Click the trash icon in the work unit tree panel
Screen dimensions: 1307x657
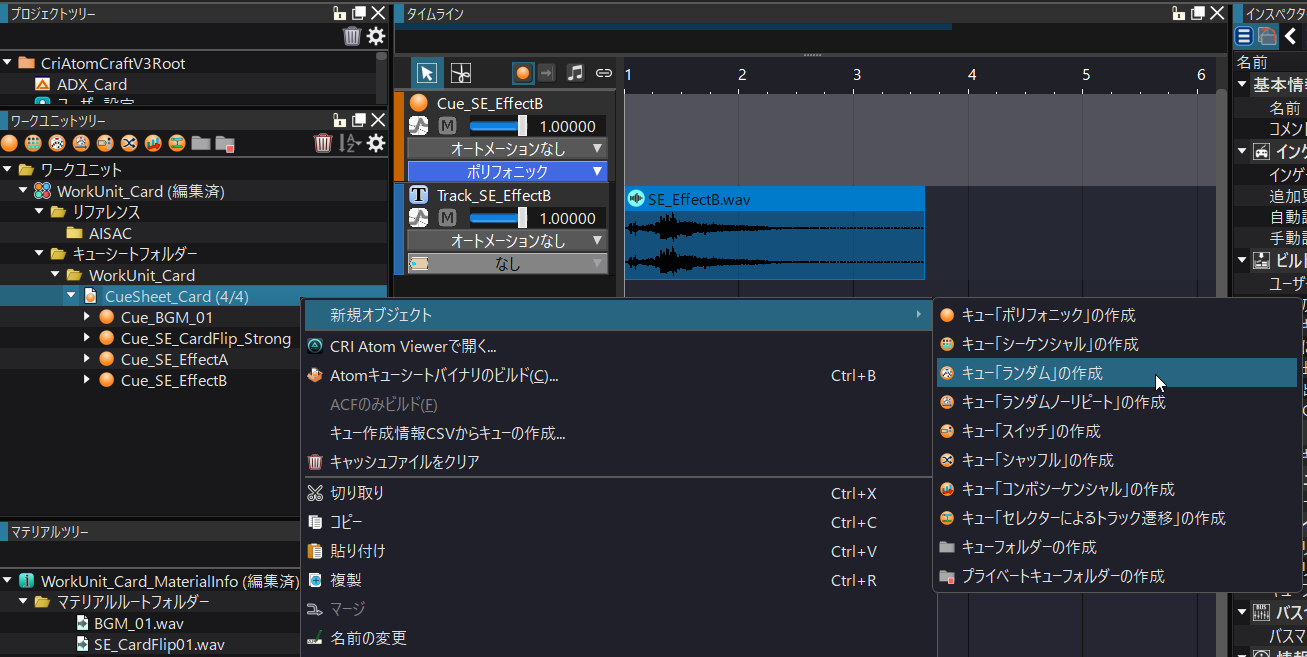(322, 143)
